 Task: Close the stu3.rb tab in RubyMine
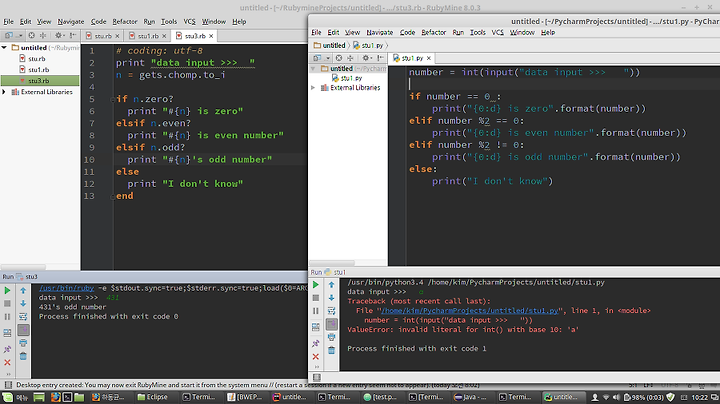point(211,36)
